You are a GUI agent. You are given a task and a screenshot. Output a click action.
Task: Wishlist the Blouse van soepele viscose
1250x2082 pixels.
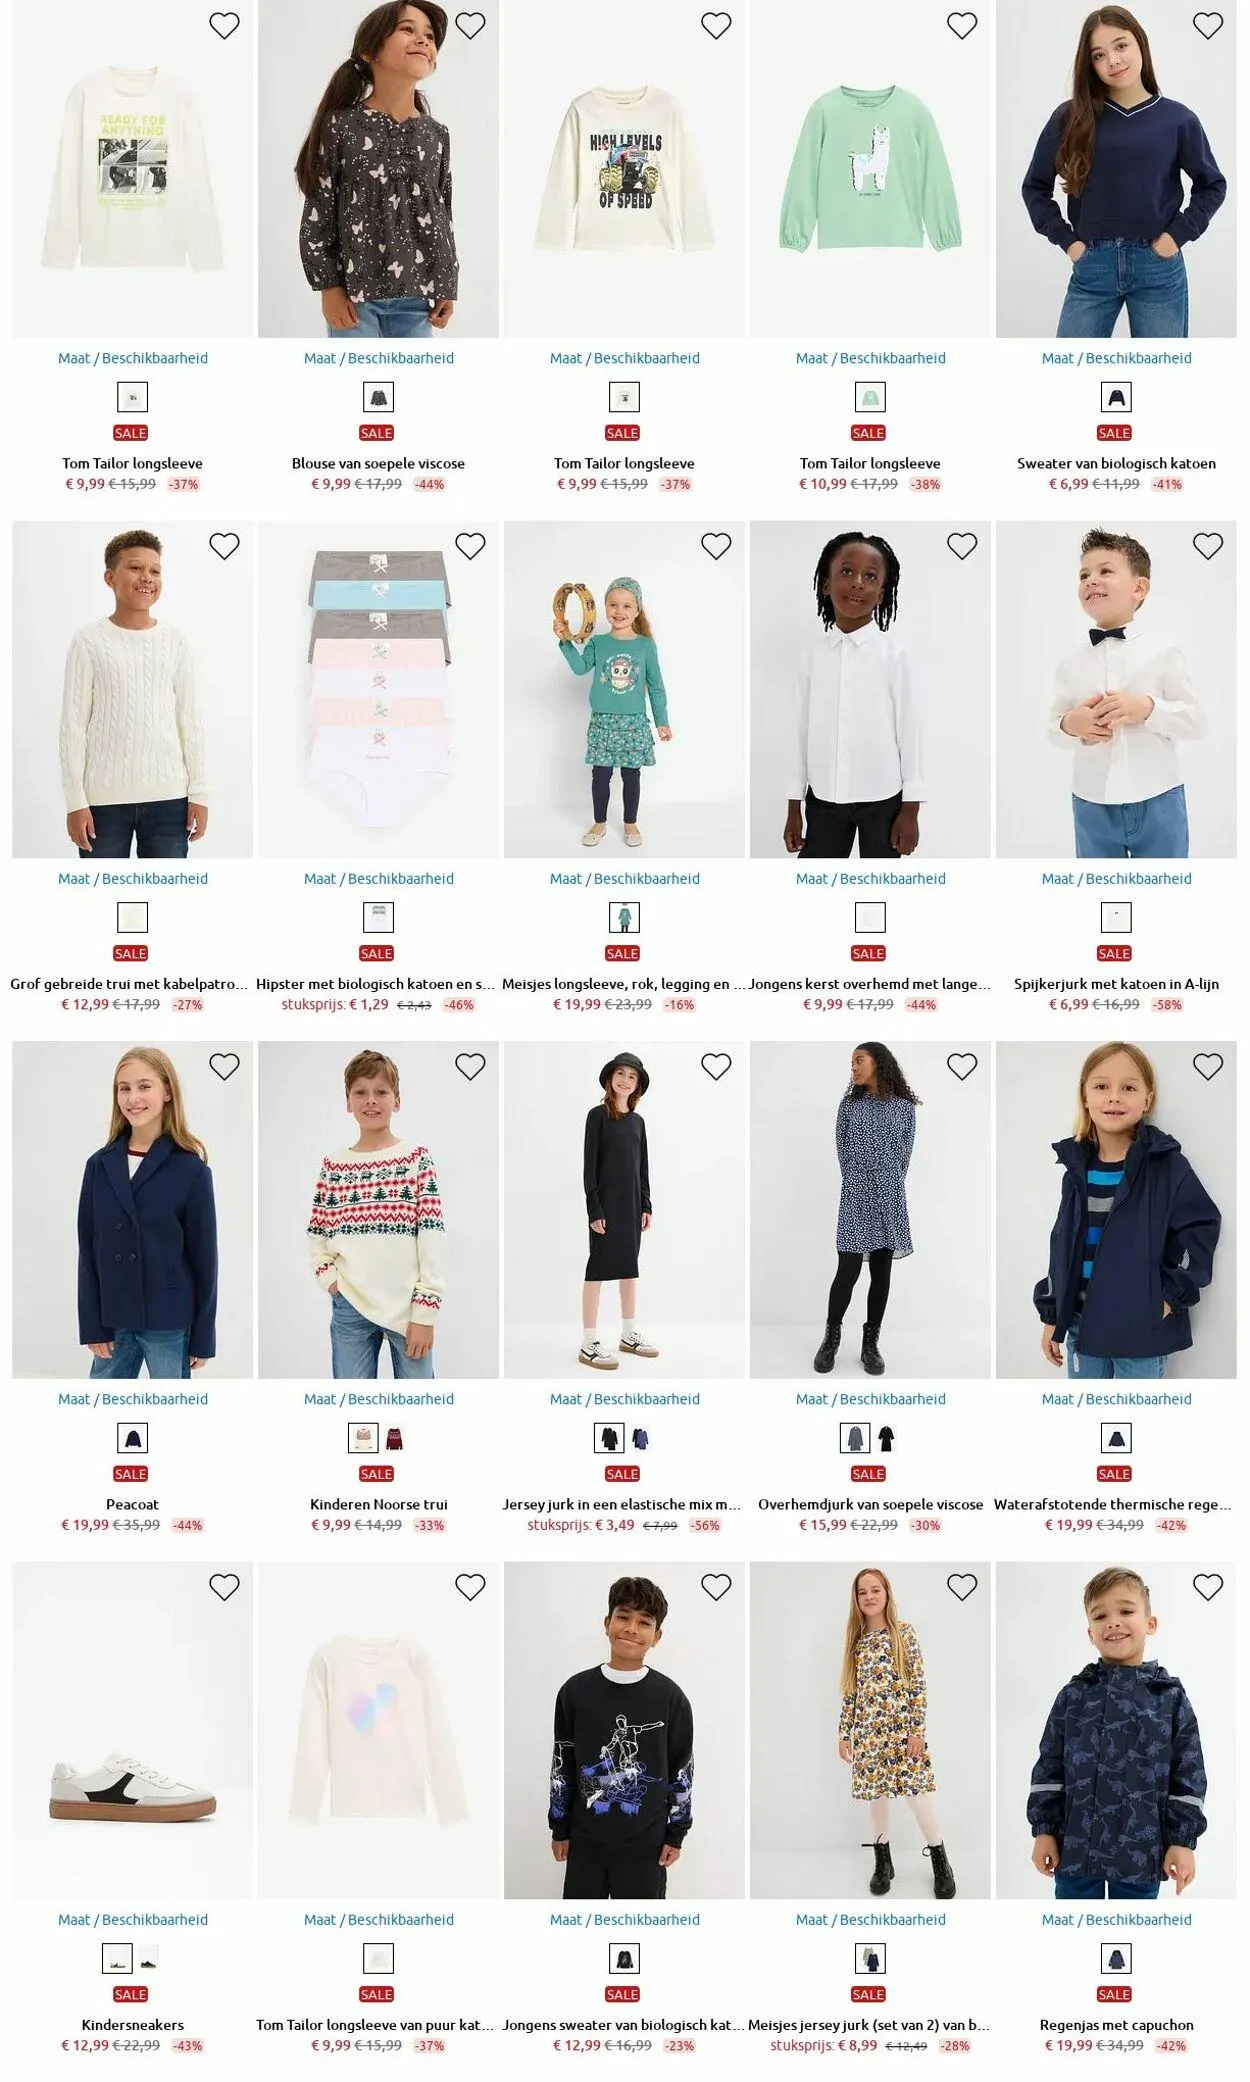(470, 26)
